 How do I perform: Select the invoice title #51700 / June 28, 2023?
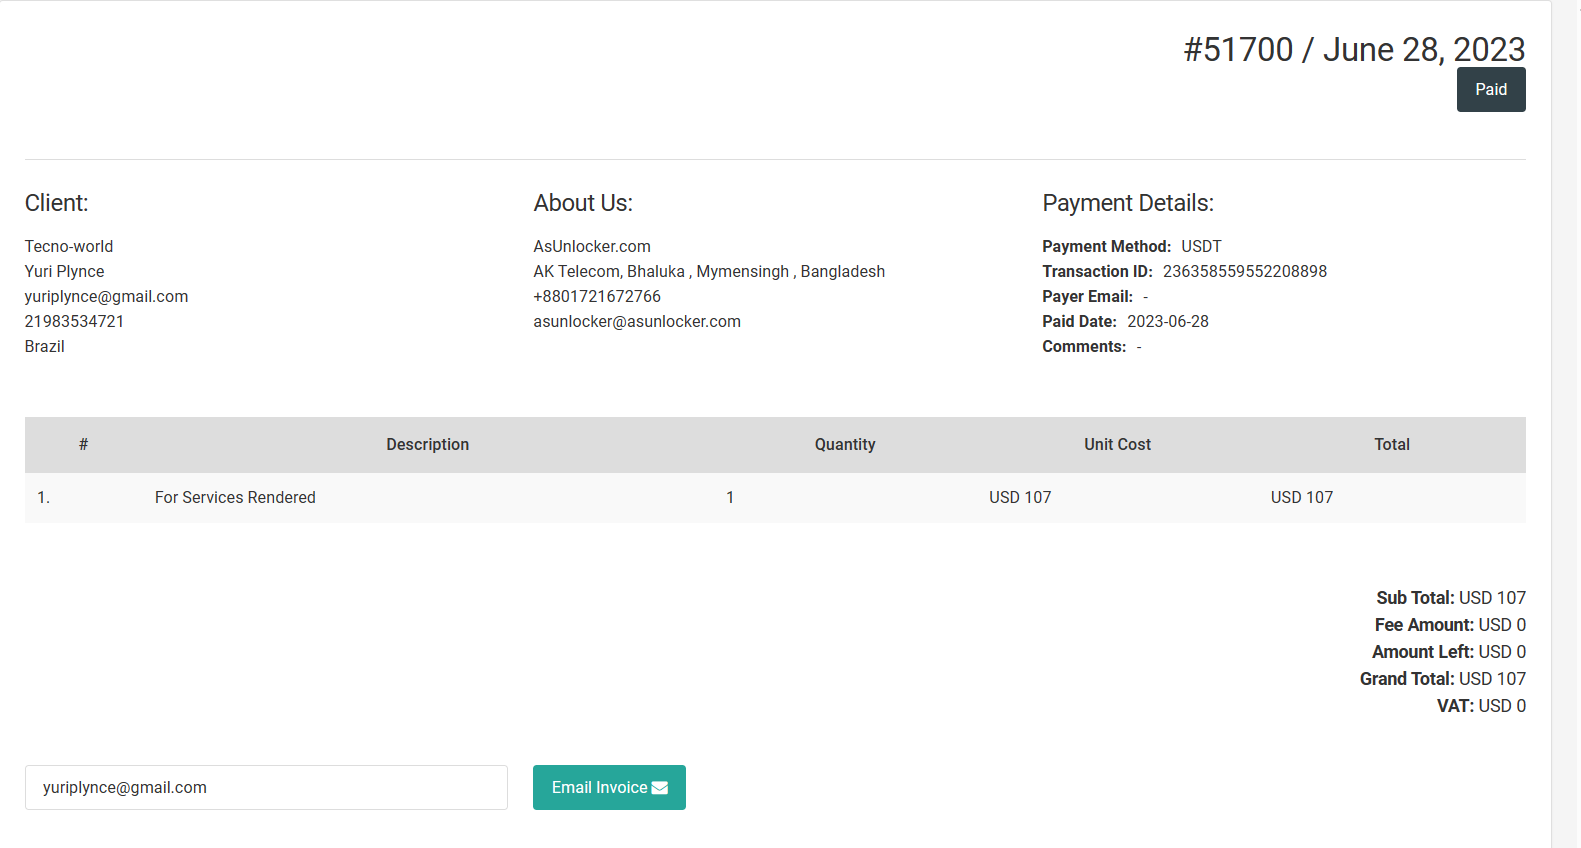pyautogui.click(x=1354, y=49)
